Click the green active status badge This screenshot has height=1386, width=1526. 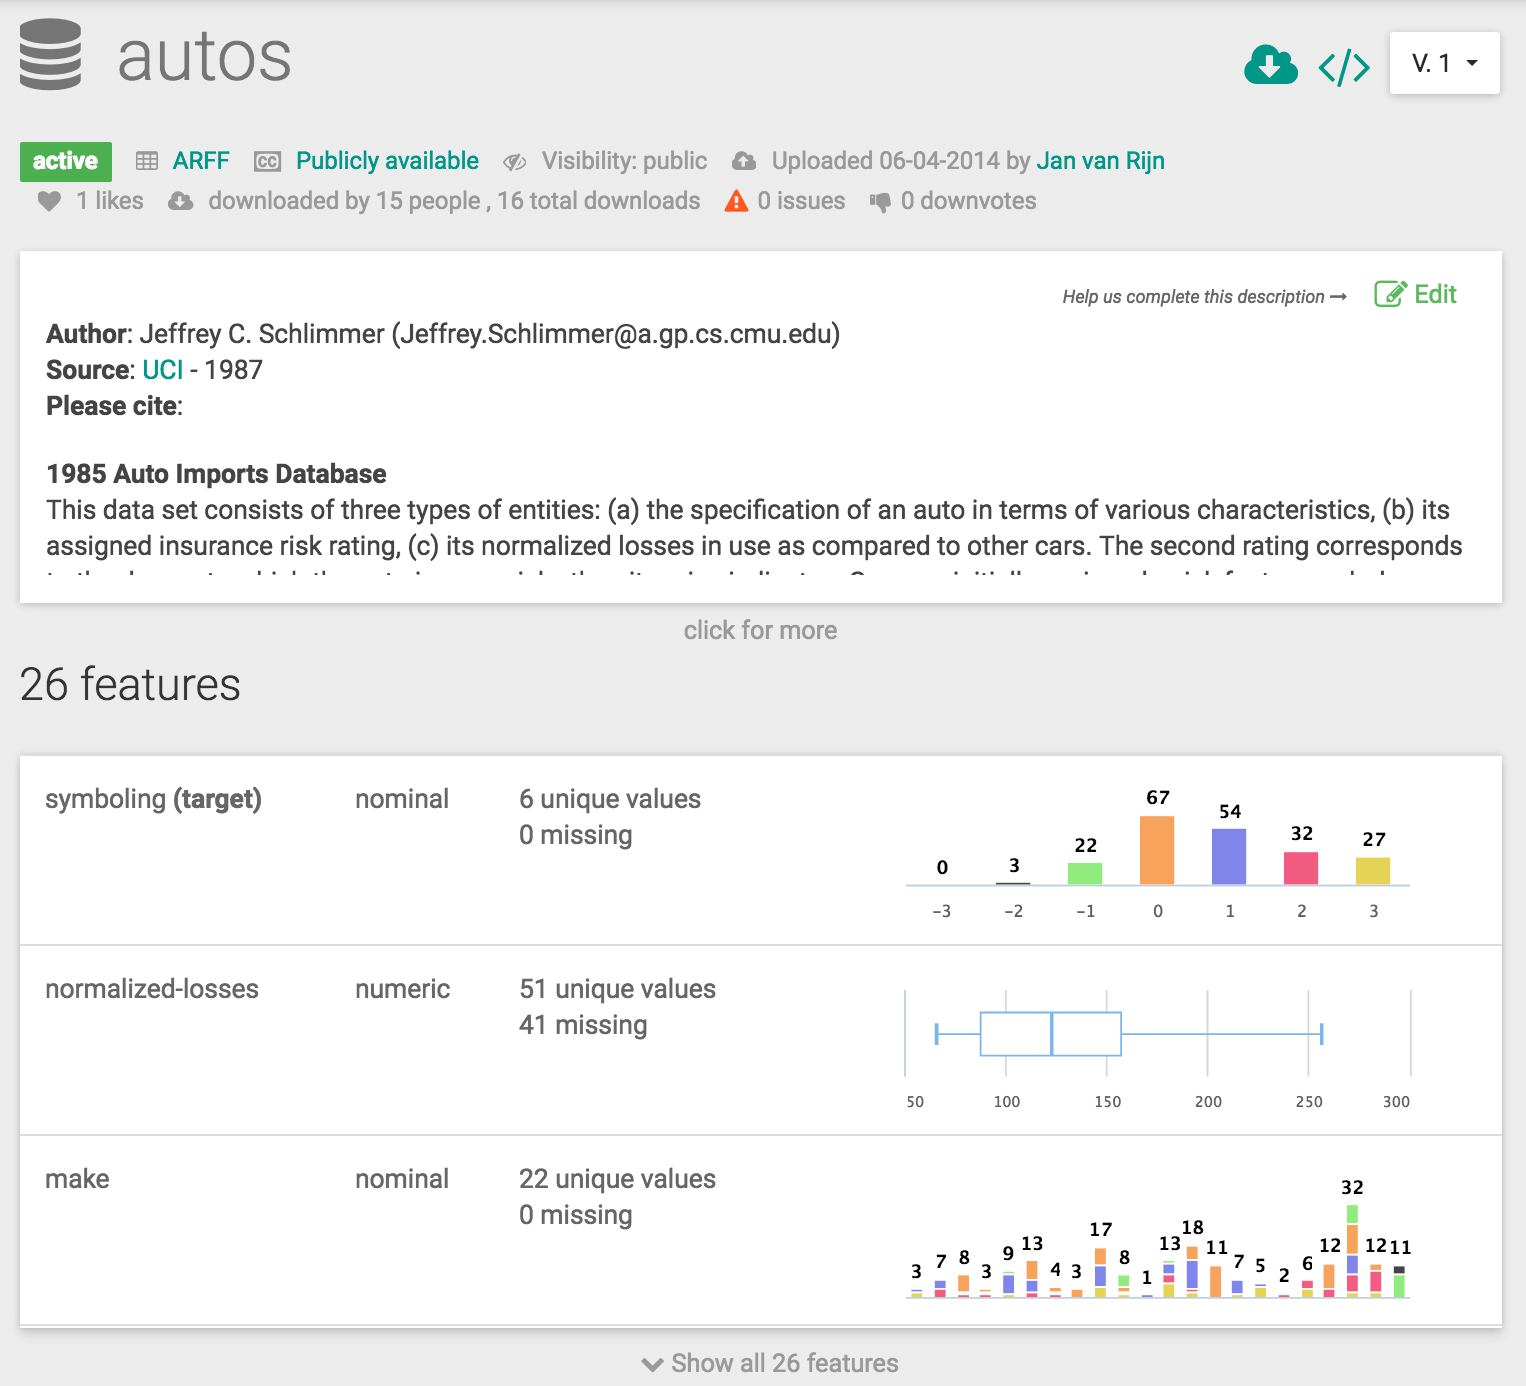coord(66,161)
